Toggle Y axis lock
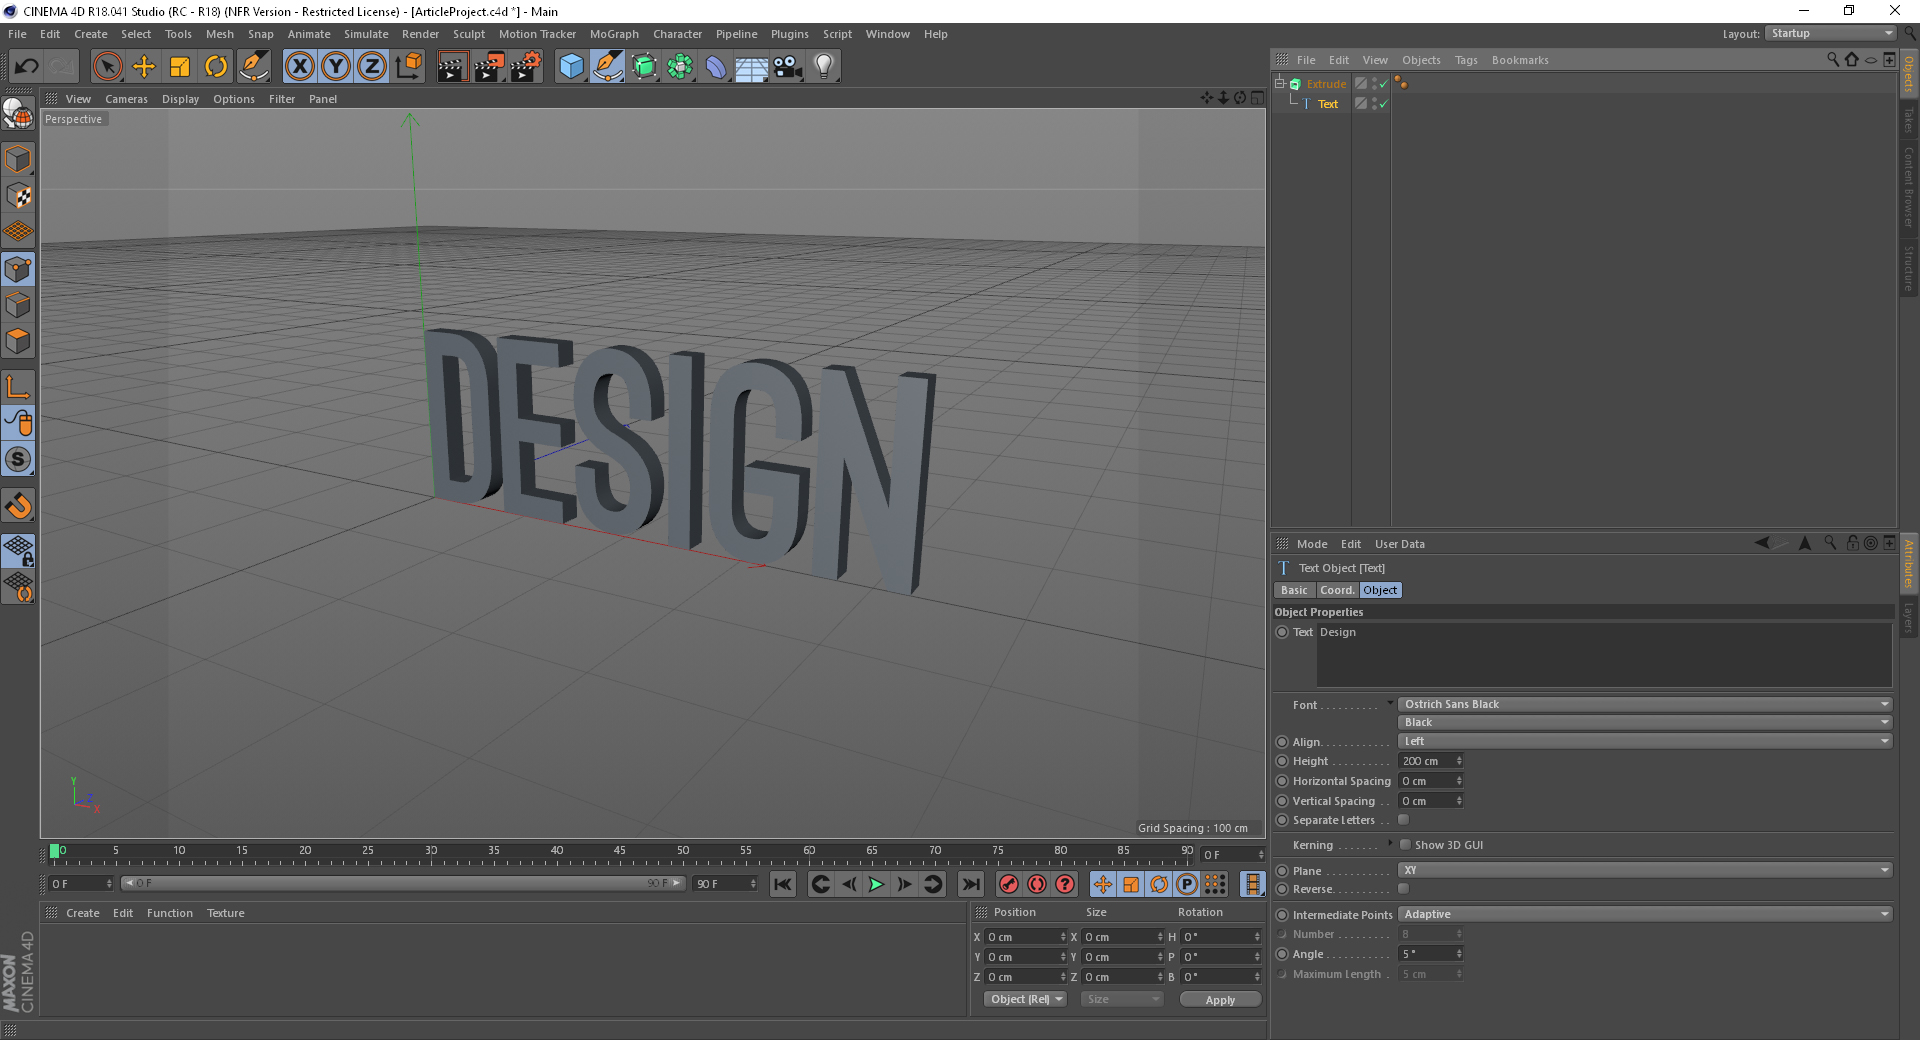Screen dimensions: 1920x1040 336,67
